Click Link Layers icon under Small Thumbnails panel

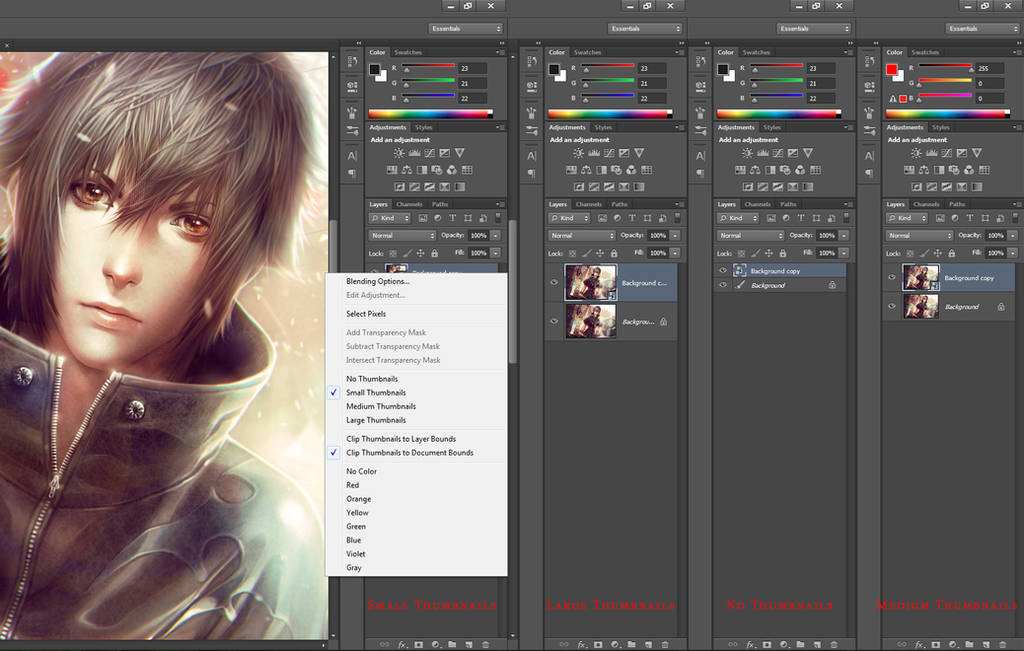click(x=385, y=644)
